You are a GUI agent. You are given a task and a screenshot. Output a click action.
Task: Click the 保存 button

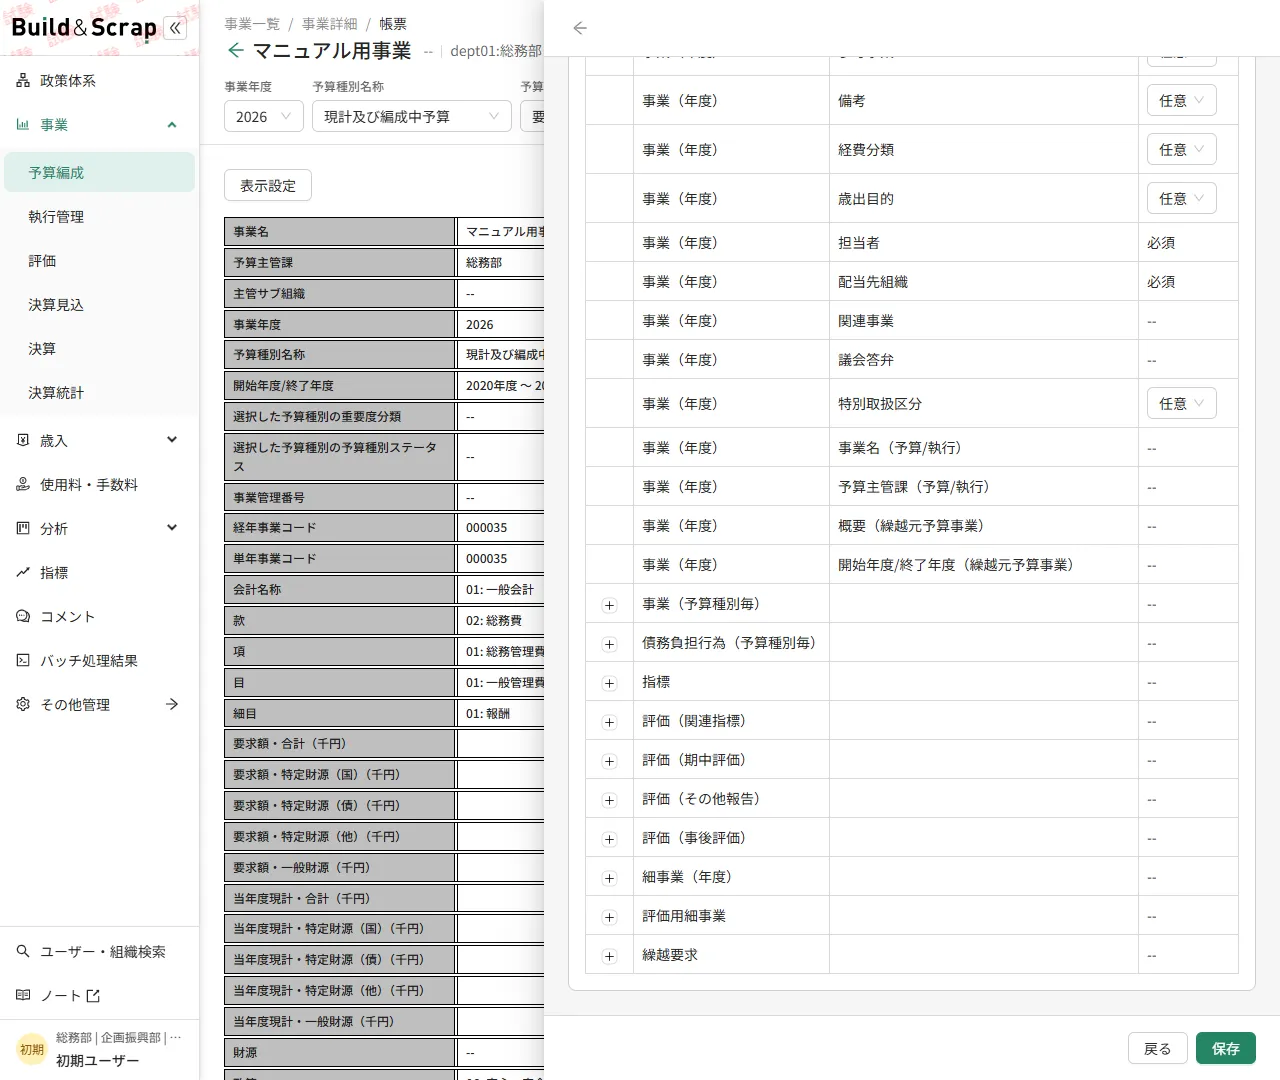1226,1048
